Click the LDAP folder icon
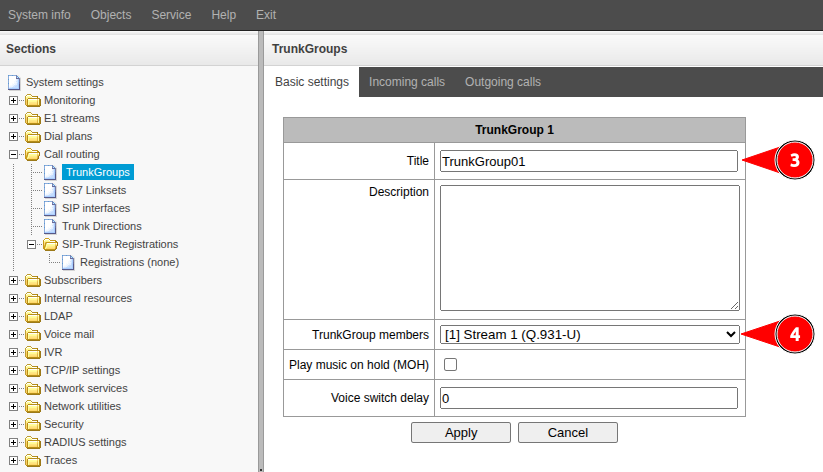This screenshot has height=472, width=823. pyautogui.click(x=33, y=317)
